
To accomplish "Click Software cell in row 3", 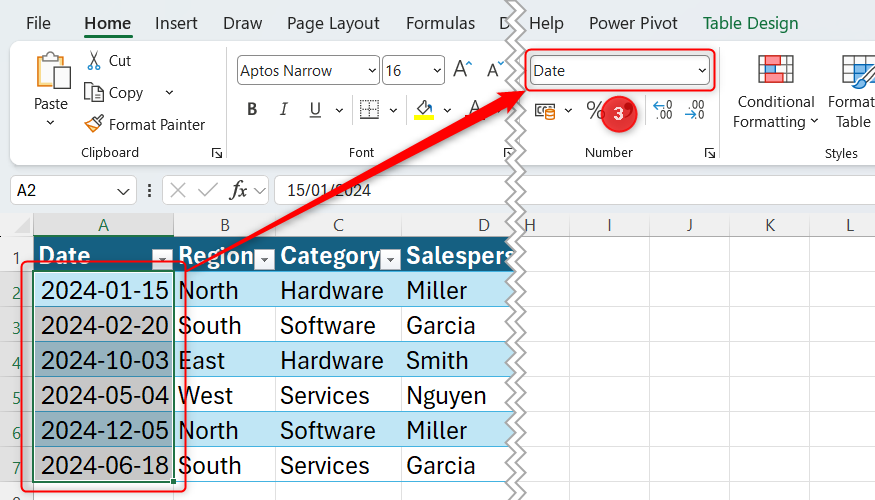I will pyautogui.click(x=338, y=325).
